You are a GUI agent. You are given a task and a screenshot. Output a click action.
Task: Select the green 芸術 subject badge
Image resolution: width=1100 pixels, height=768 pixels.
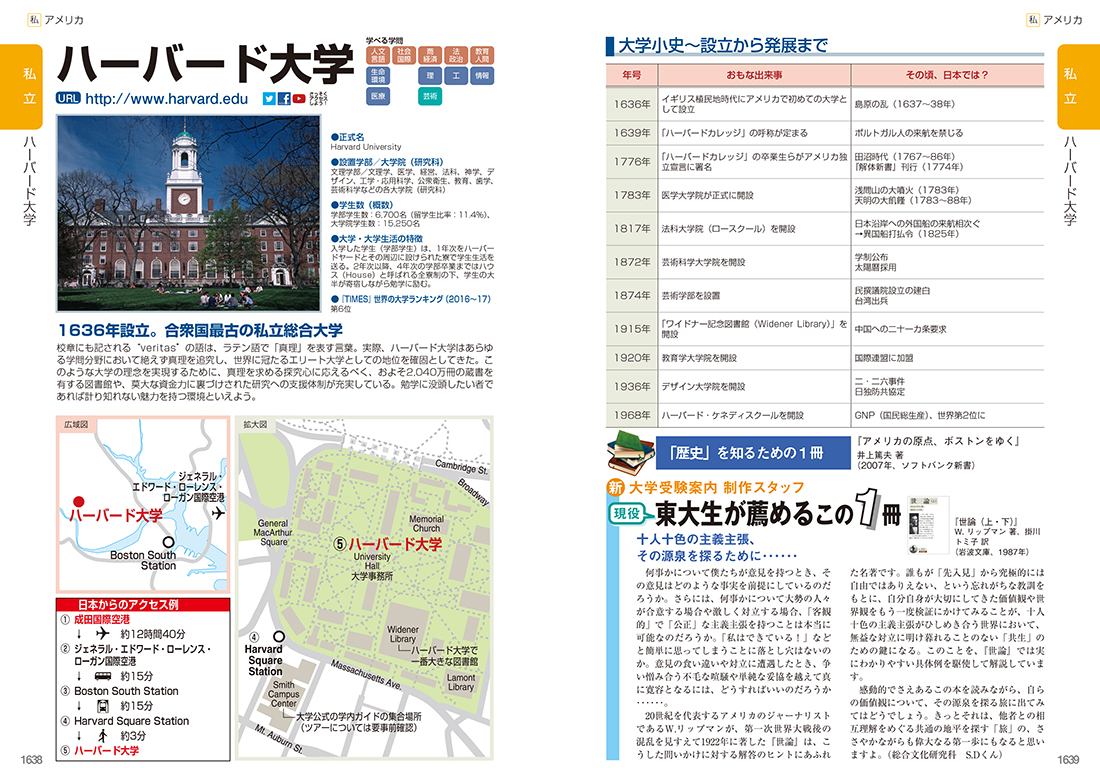(430, 96)
